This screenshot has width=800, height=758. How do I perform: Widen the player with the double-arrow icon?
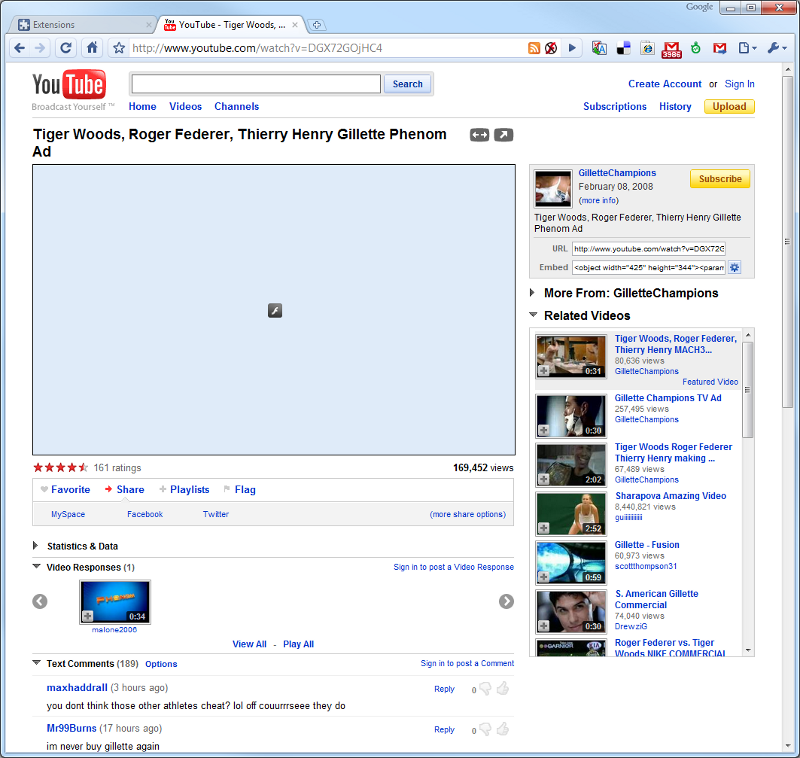pos(479,135)
